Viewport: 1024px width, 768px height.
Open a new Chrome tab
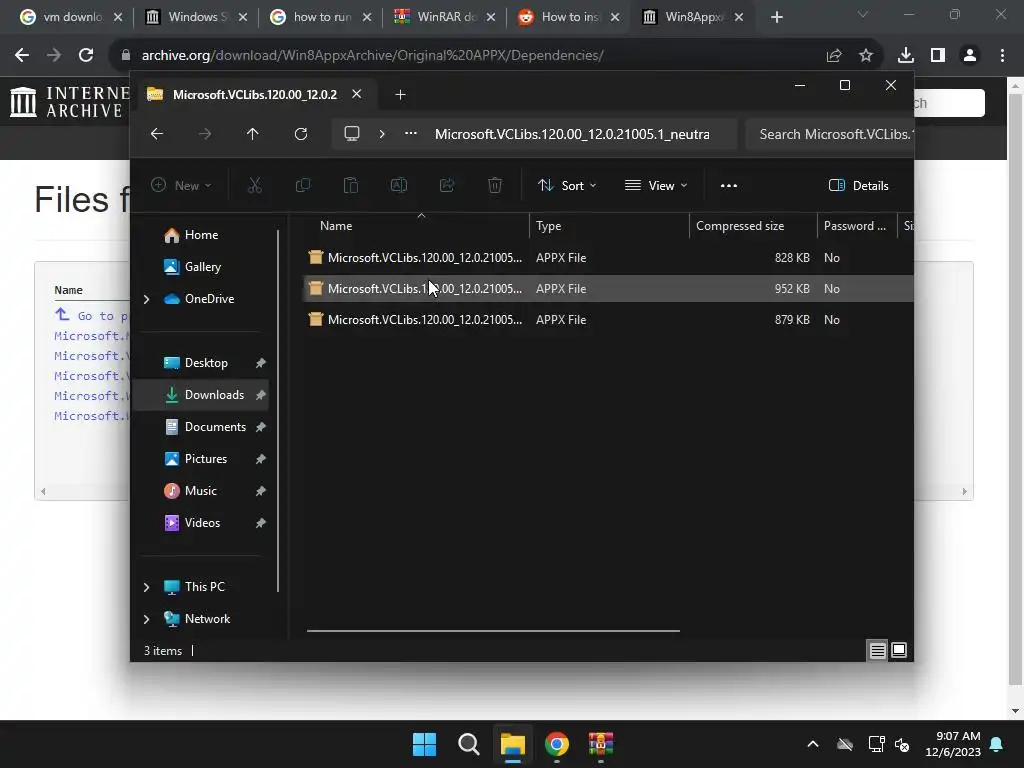pos(776,17)
